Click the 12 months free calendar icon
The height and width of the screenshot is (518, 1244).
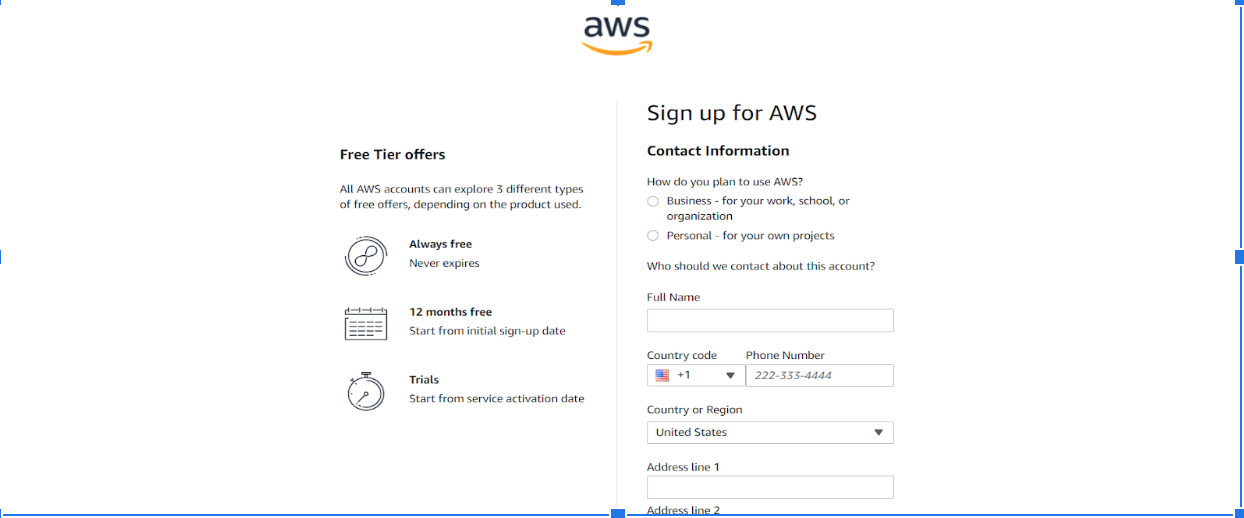(365, 323)
